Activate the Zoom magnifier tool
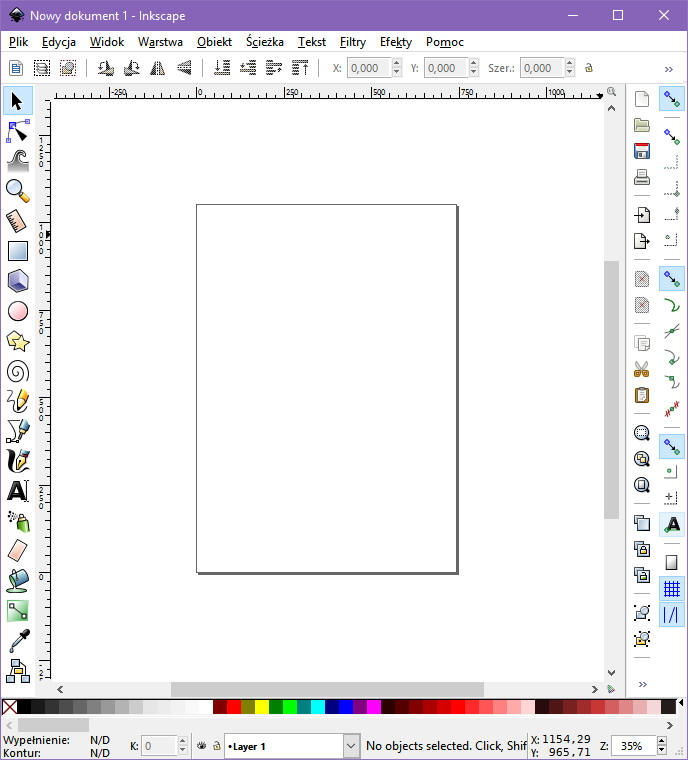Screen dimensions: 688x760 [17, 190]
